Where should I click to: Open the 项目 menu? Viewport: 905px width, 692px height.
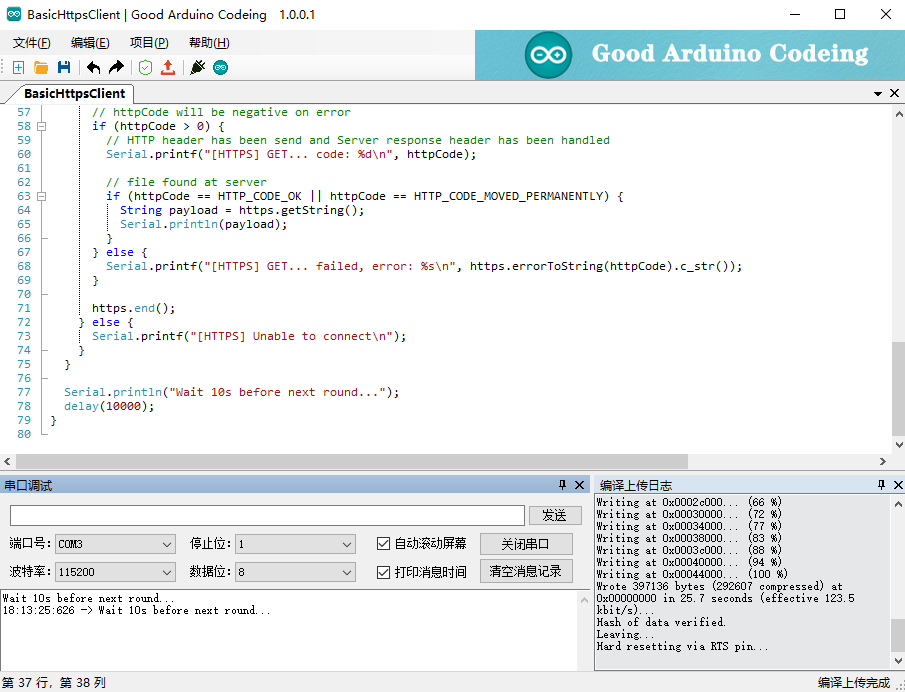pyautogui.click(x=147, y=42)
